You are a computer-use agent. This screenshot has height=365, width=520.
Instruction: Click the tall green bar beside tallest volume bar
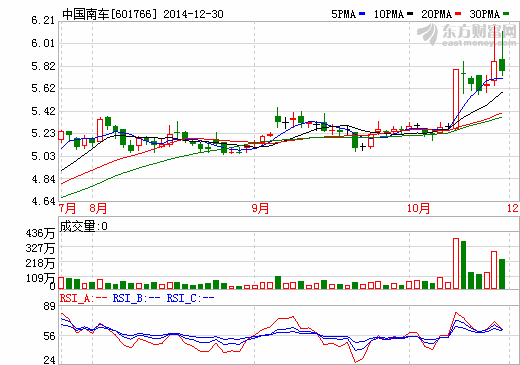point(463,265)
